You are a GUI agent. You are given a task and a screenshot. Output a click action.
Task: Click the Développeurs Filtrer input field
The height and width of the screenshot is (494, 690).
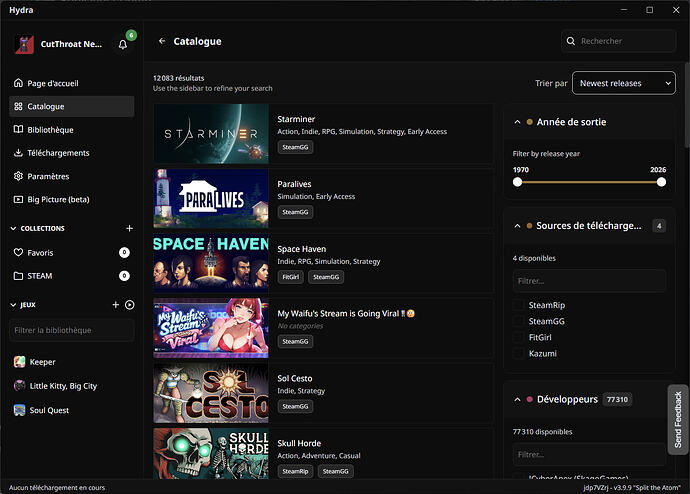[589, 454]
